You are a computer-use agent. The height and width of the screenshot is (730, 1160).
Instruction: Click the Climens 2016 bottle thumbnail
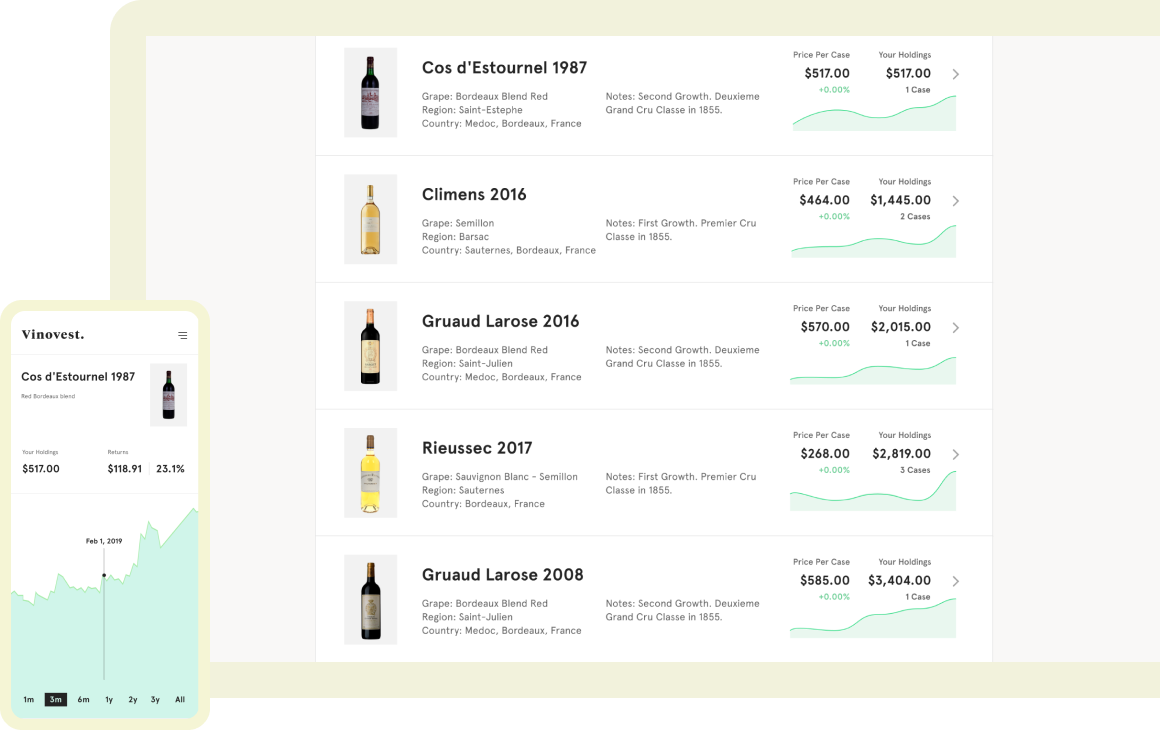(370, 219)
